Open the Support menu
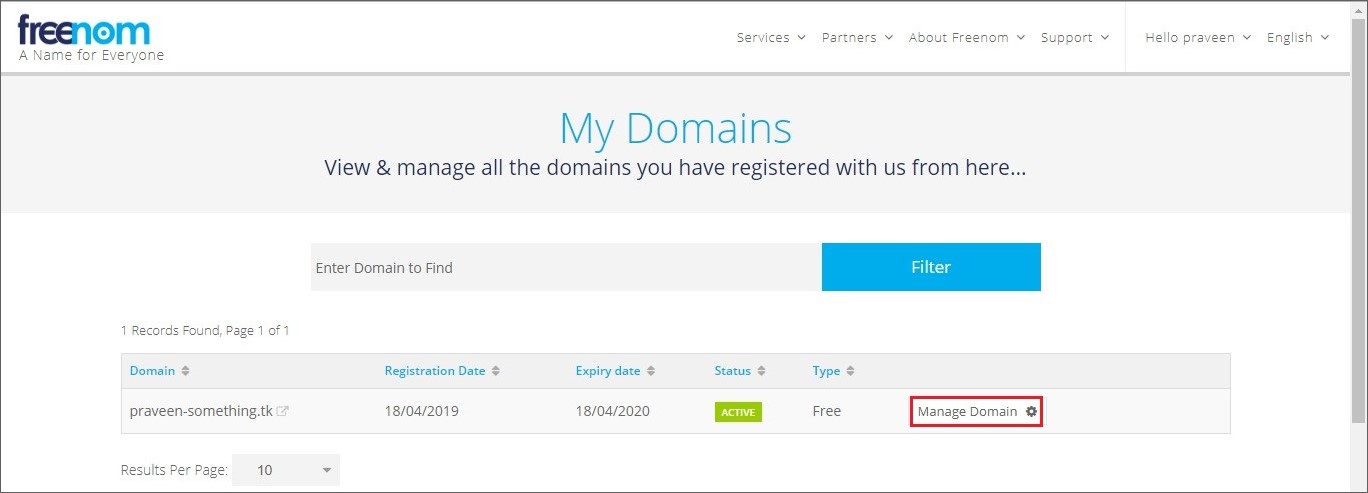1368x493 pixels. pos(1075,37)
